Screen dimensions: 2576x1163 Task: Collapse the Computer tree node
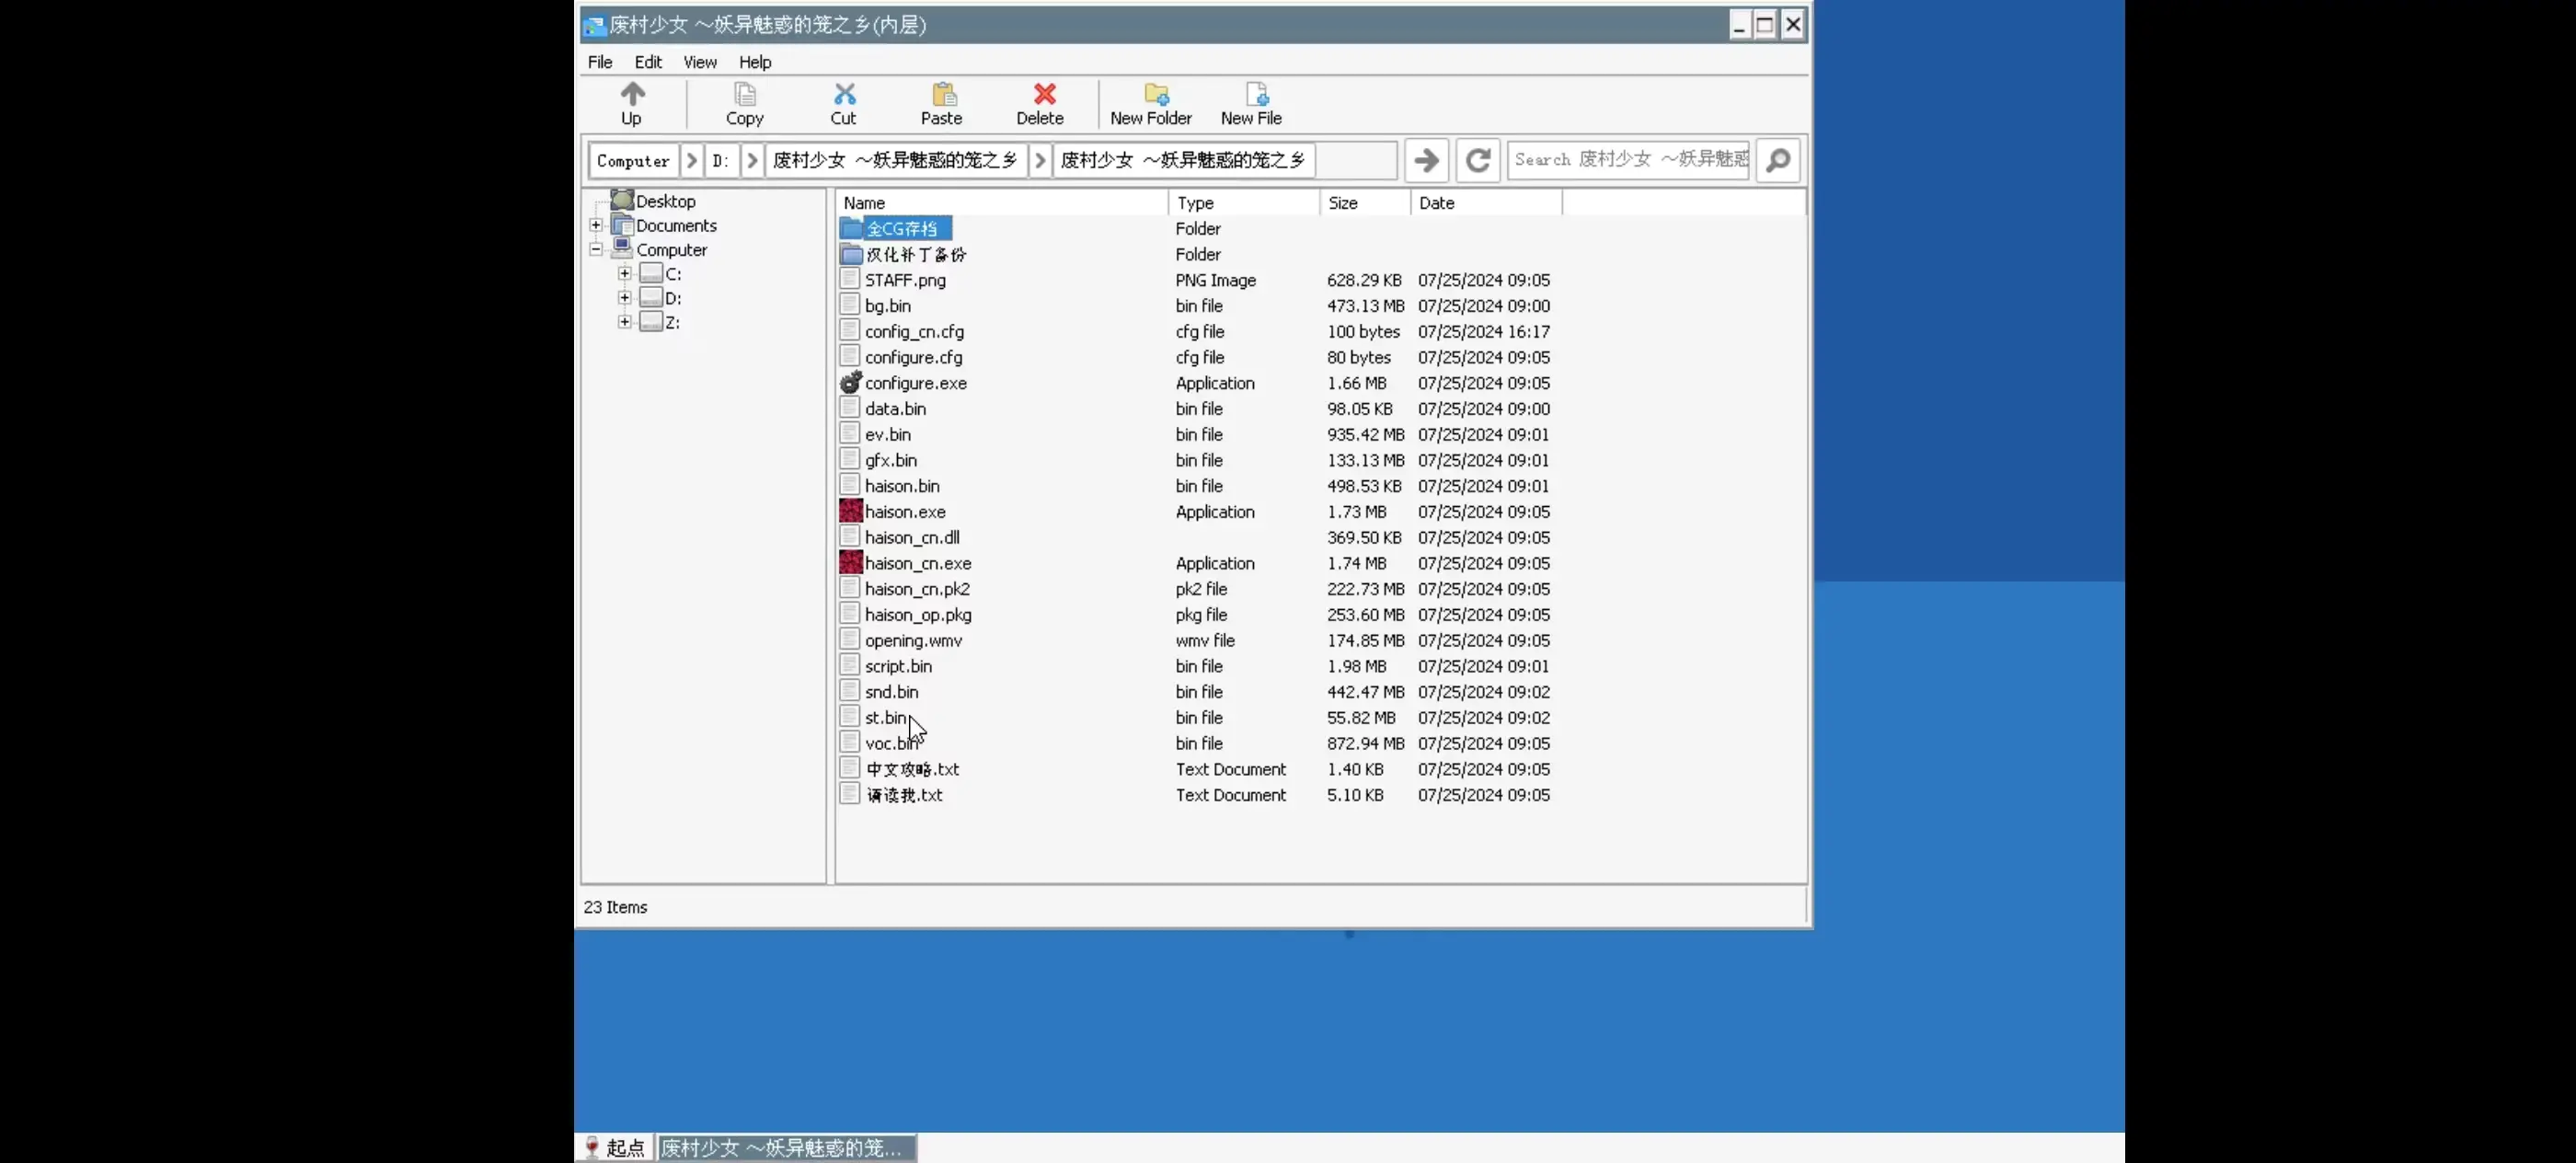(596, 250)
